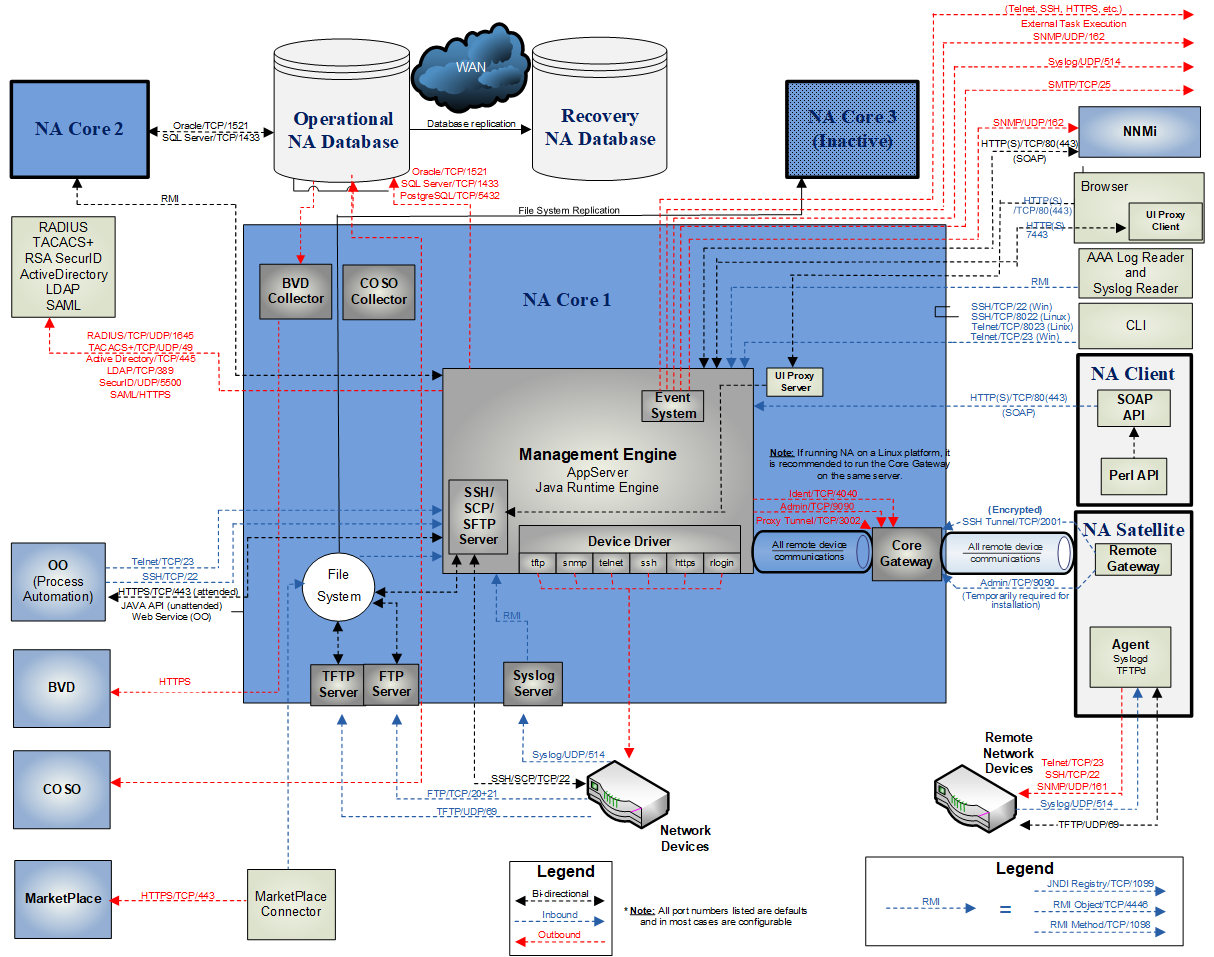1214x957 pixels.
Task: Click the BVD Collector box
Action: [295, 289]
